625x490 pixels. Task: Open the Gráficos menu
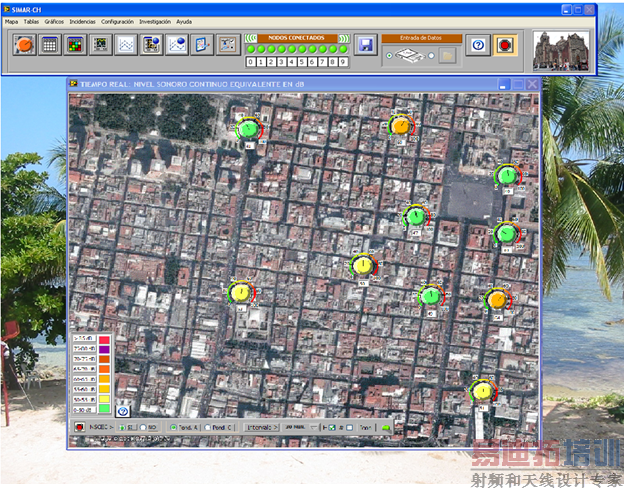click(x=54, y=21)
